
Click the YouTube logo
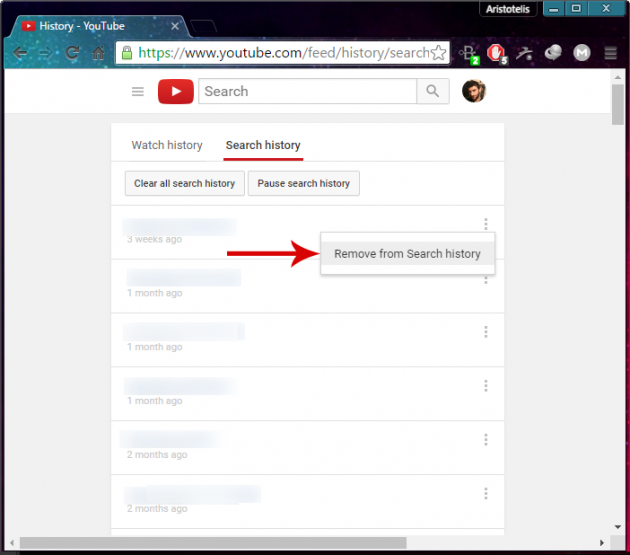pyautogui.click(x=176, y=92)
